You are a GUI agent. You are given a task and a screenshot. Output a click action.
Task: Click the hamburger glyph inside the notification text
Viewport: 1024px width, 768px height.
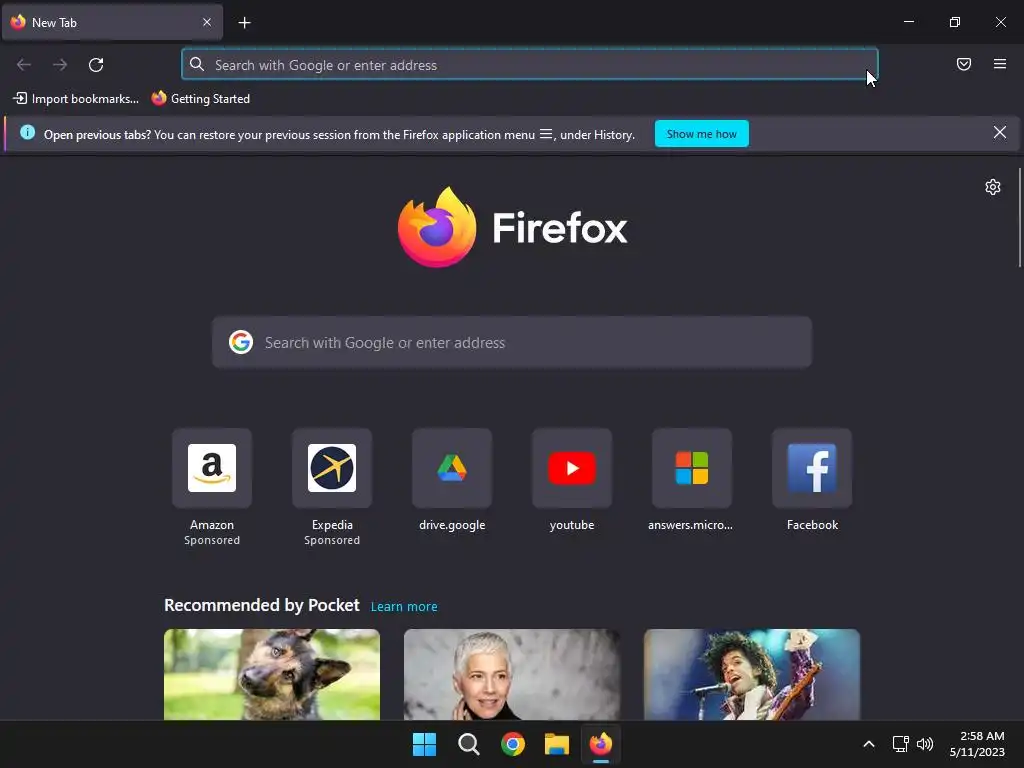click(x=545, y=134)
